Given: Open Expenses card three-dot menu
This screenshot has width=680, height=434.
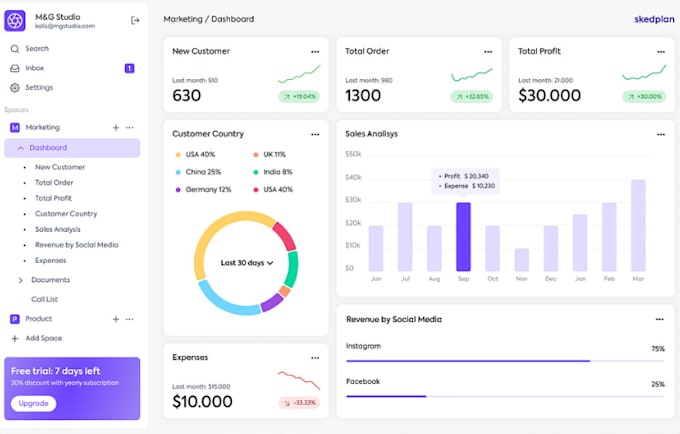Looking at the screenshot, I should pos(315,358).
